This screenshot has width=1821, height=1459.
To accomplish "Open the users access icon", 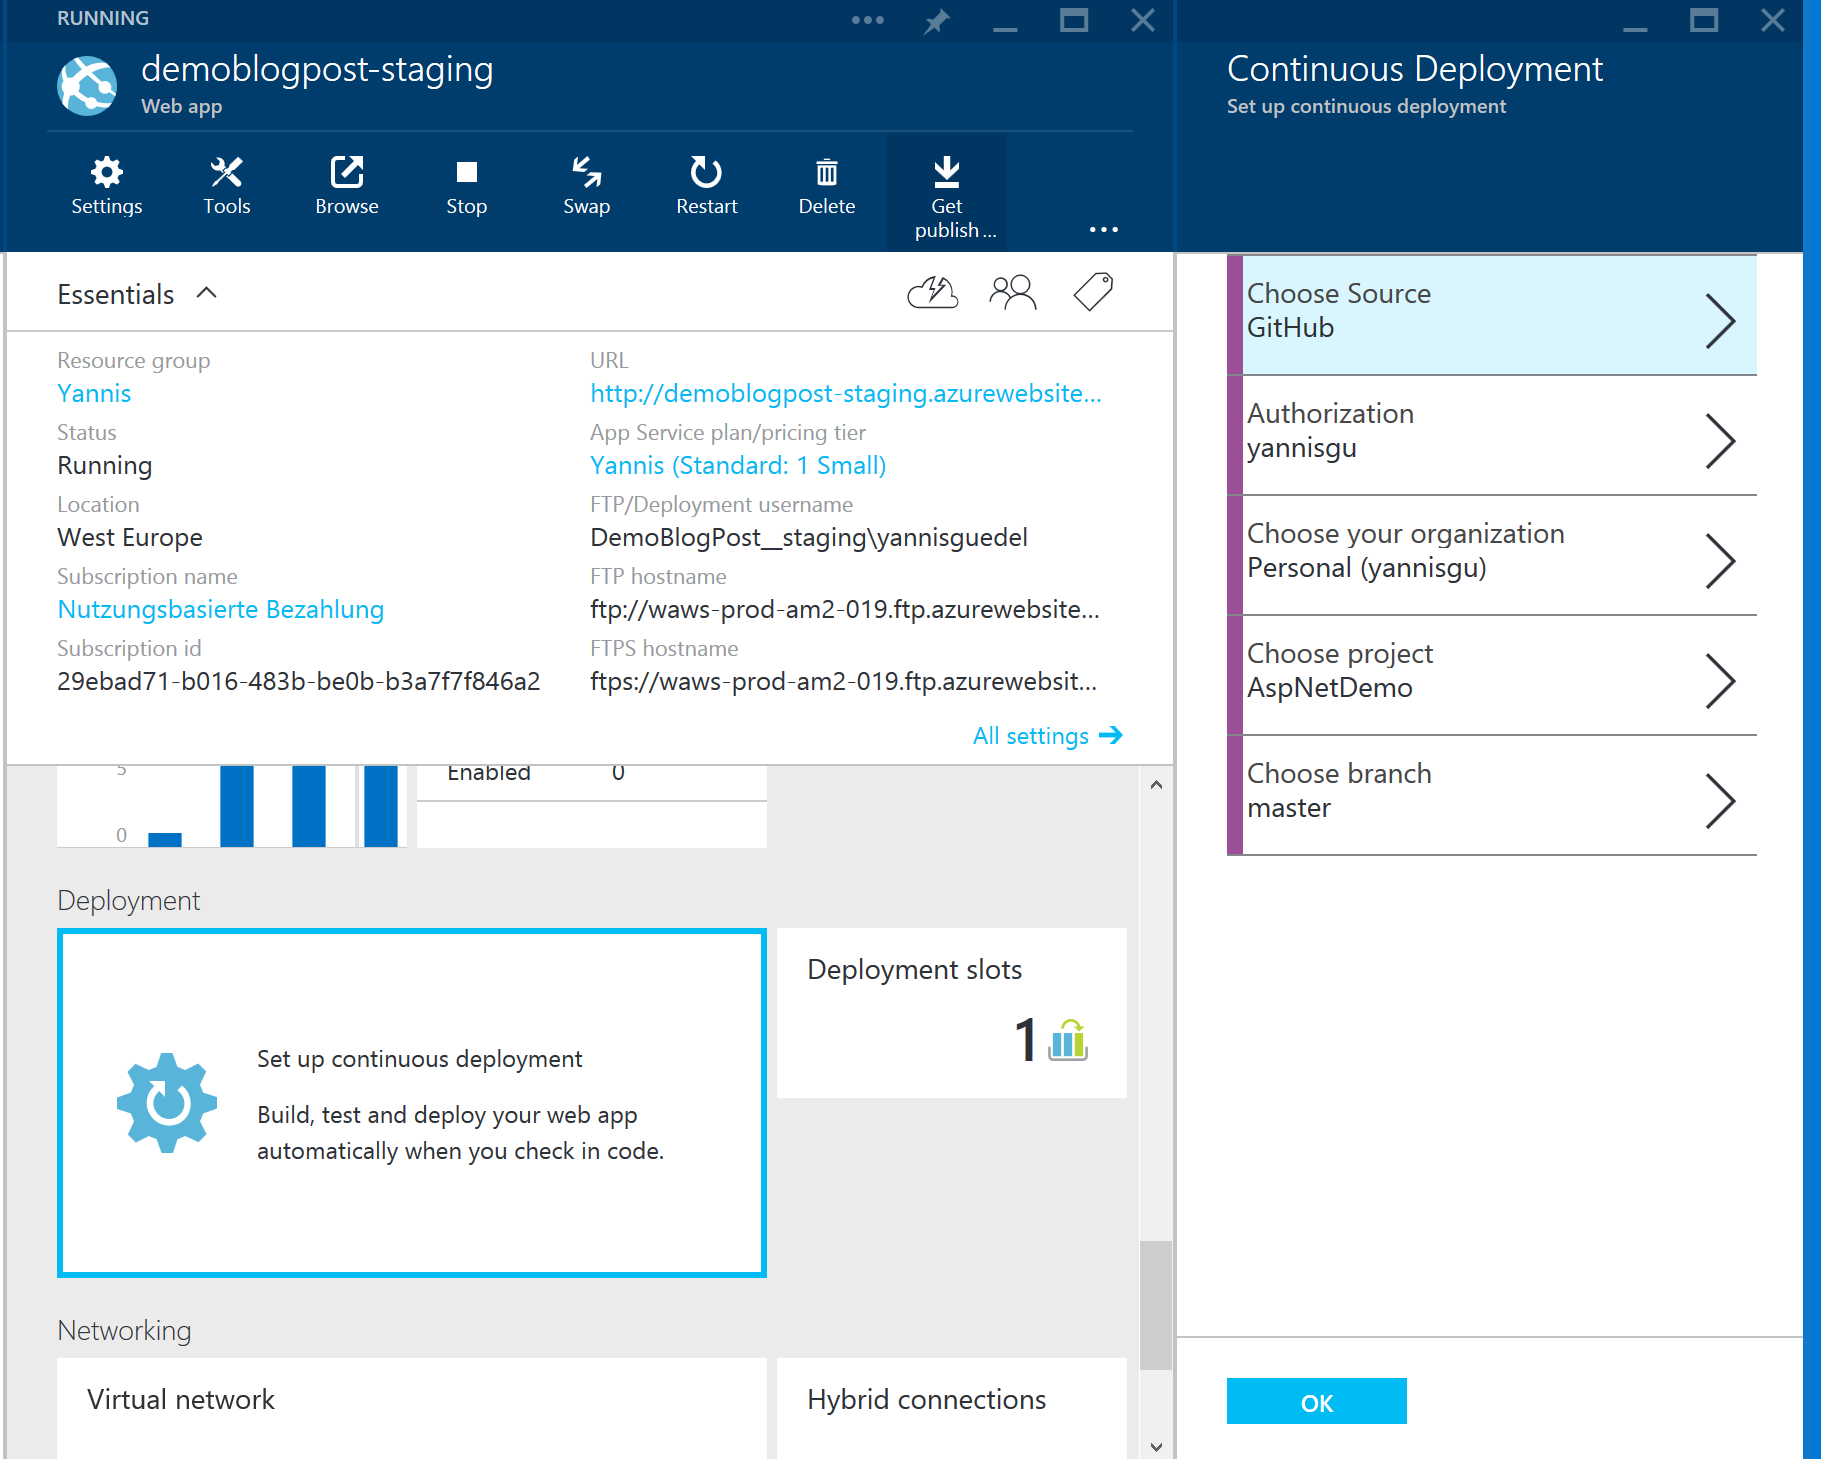I will click(x=1012, y=293).
